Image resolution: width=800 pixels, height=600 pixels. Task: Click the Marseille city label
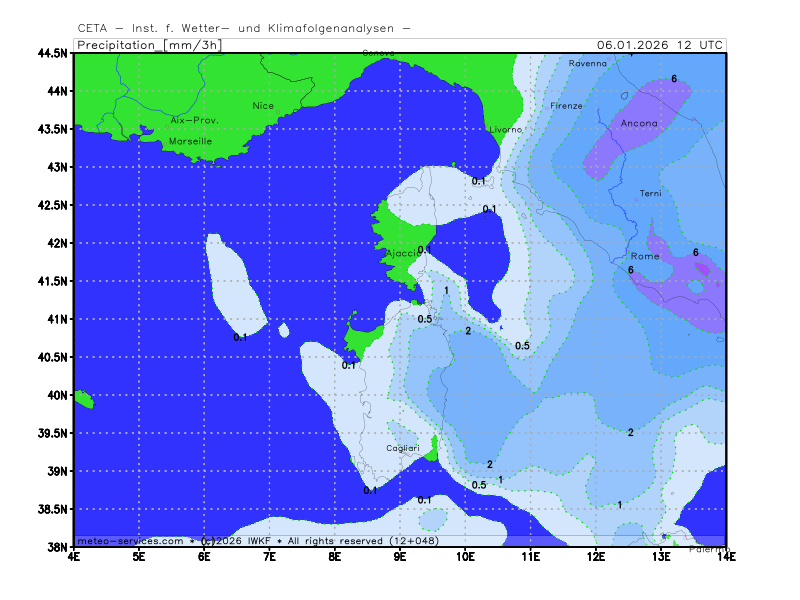190,141
